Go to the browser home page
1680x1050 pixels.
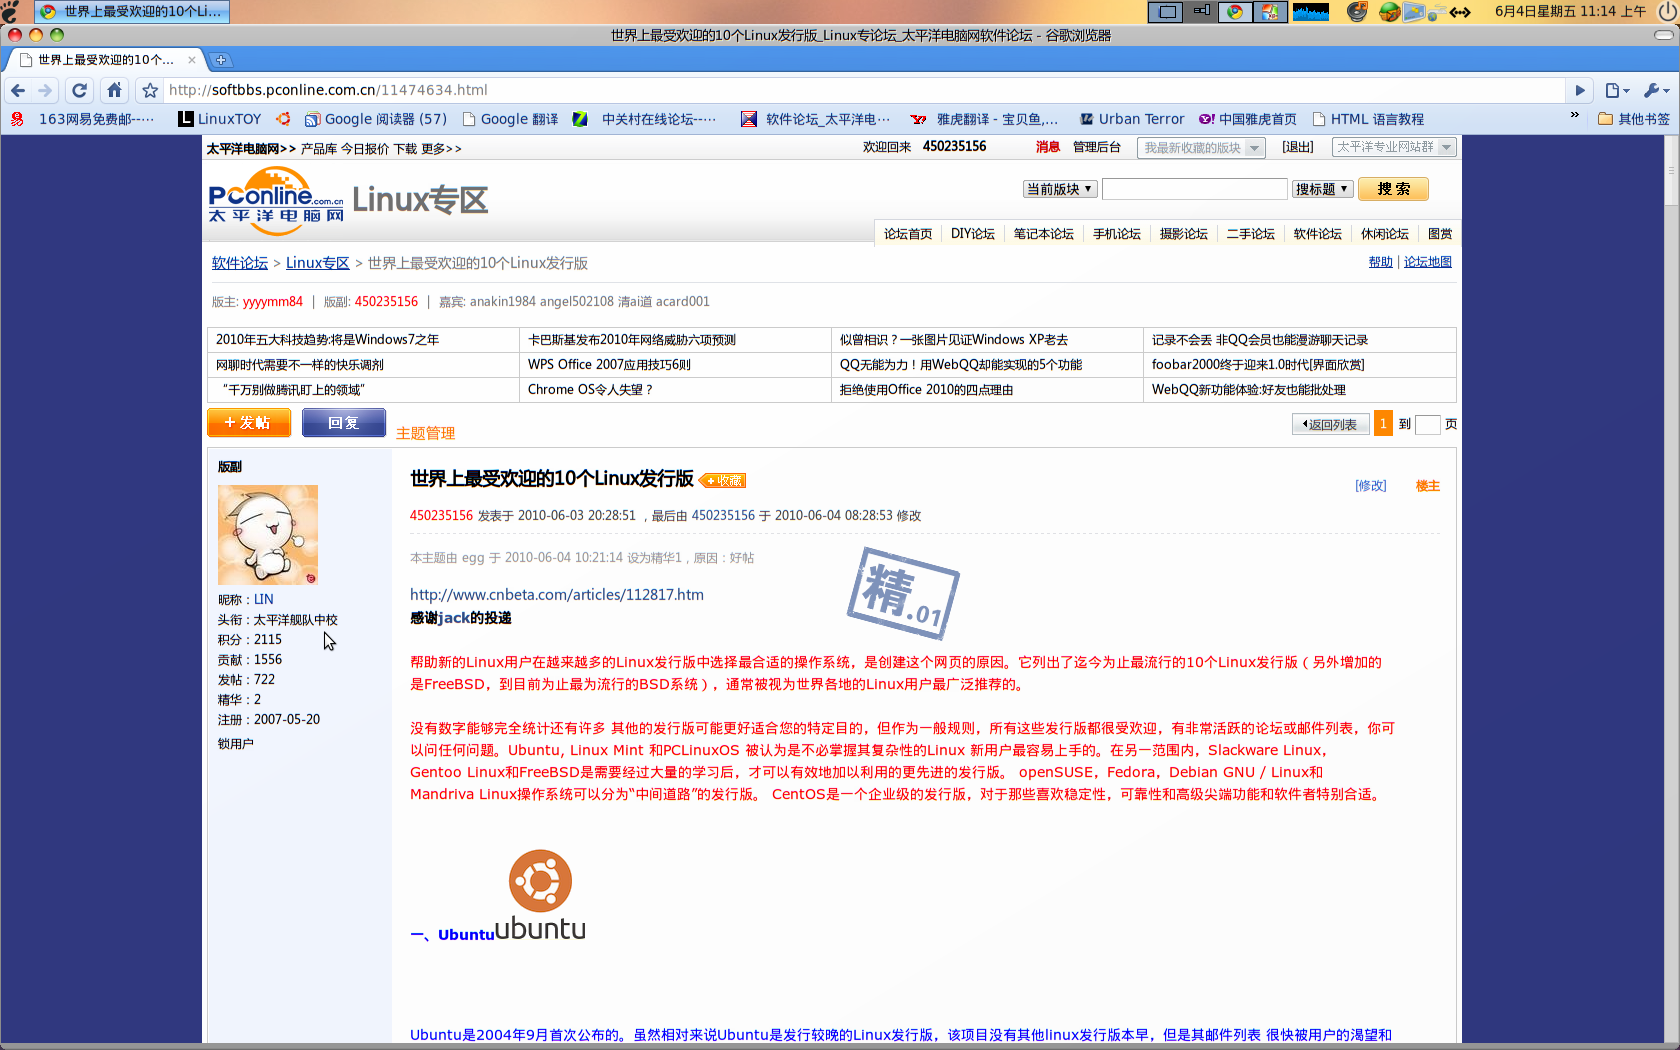click(114, 90)
